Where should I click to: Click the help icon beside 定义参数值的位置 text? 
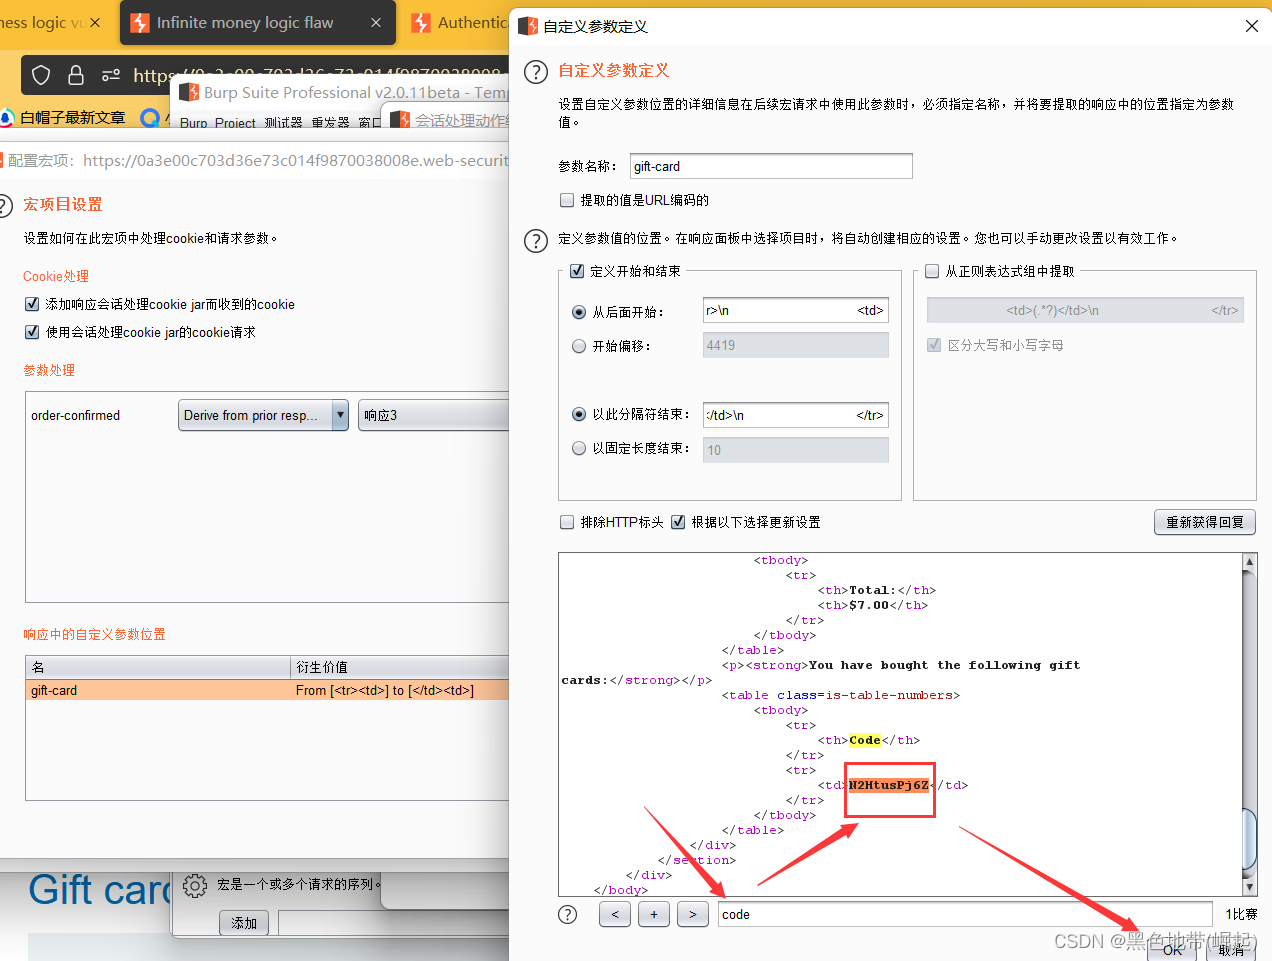pyautogui.click(x=536, y=240)
